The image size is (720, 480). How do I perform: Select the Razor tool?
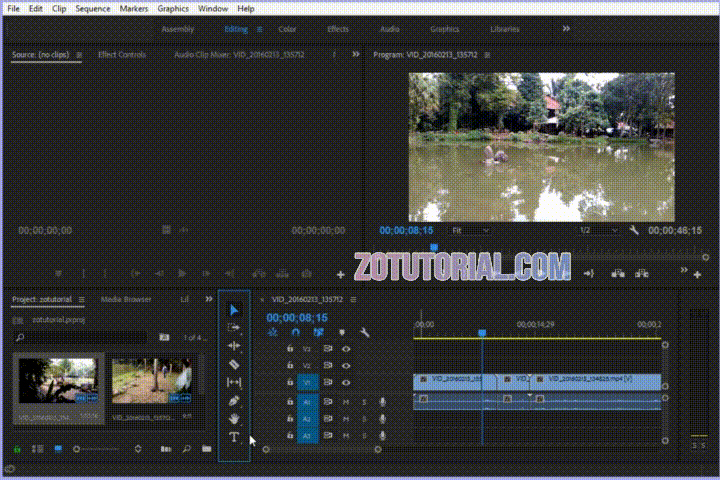tap(234, 364)
